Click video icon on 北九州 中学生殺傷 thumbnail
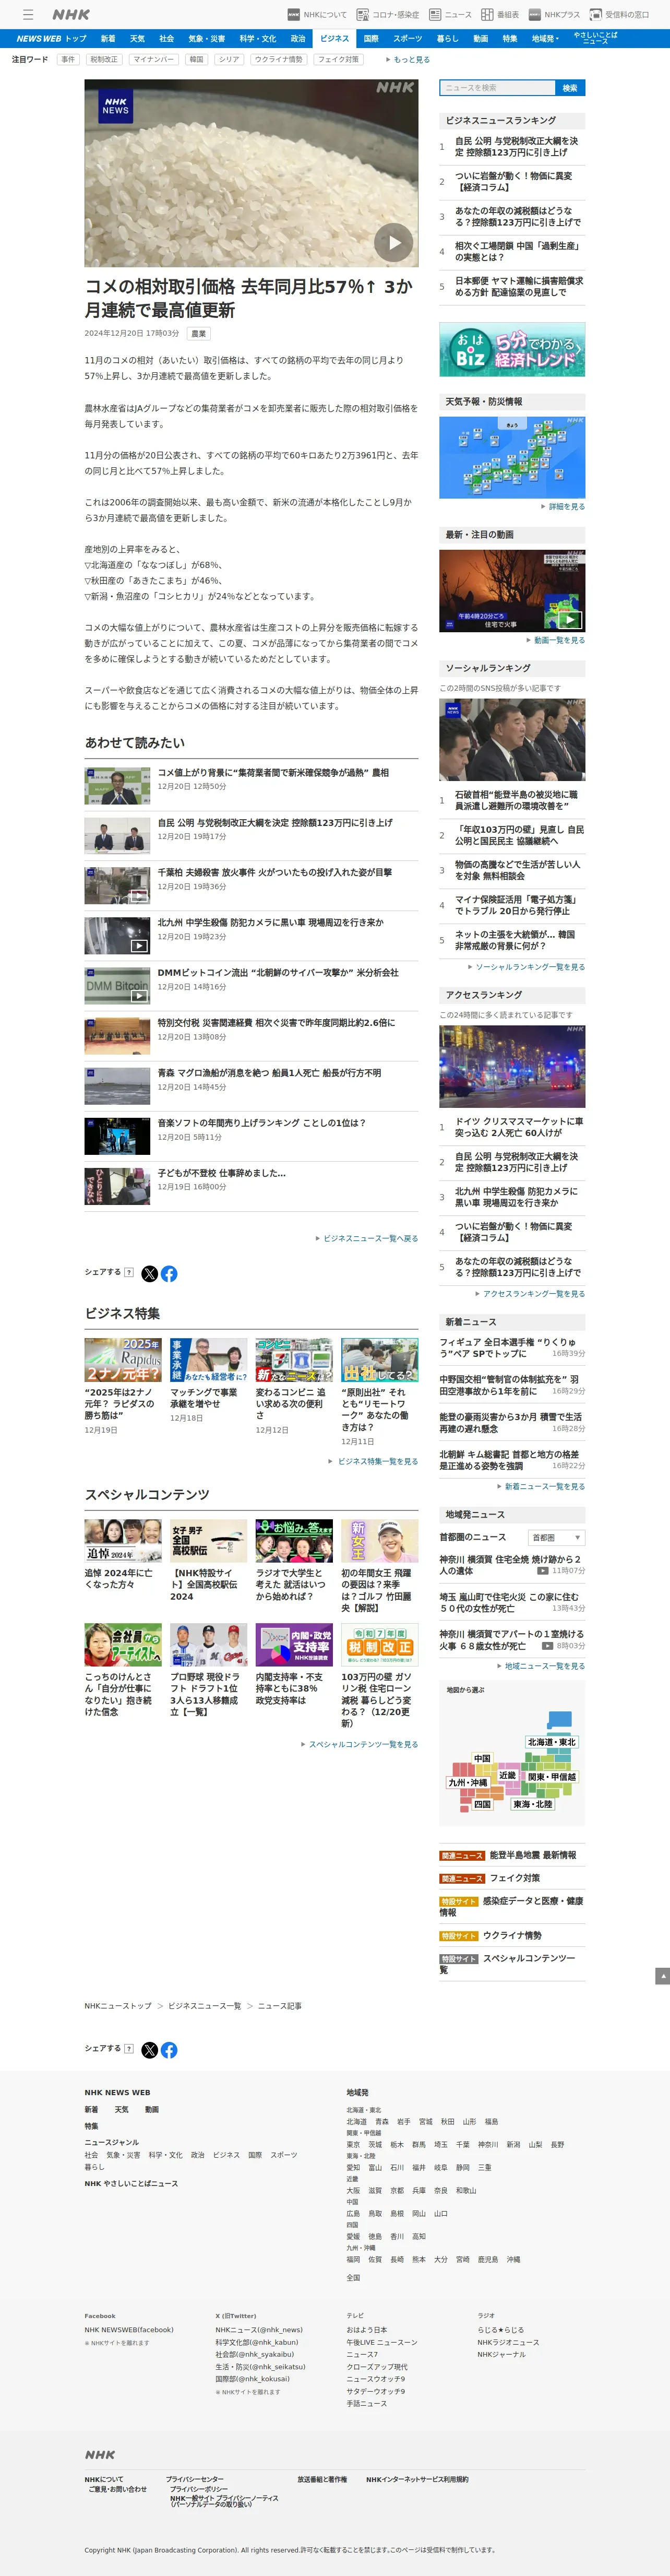The height and width of the screenshot is (2576, 670). point(139,946)
